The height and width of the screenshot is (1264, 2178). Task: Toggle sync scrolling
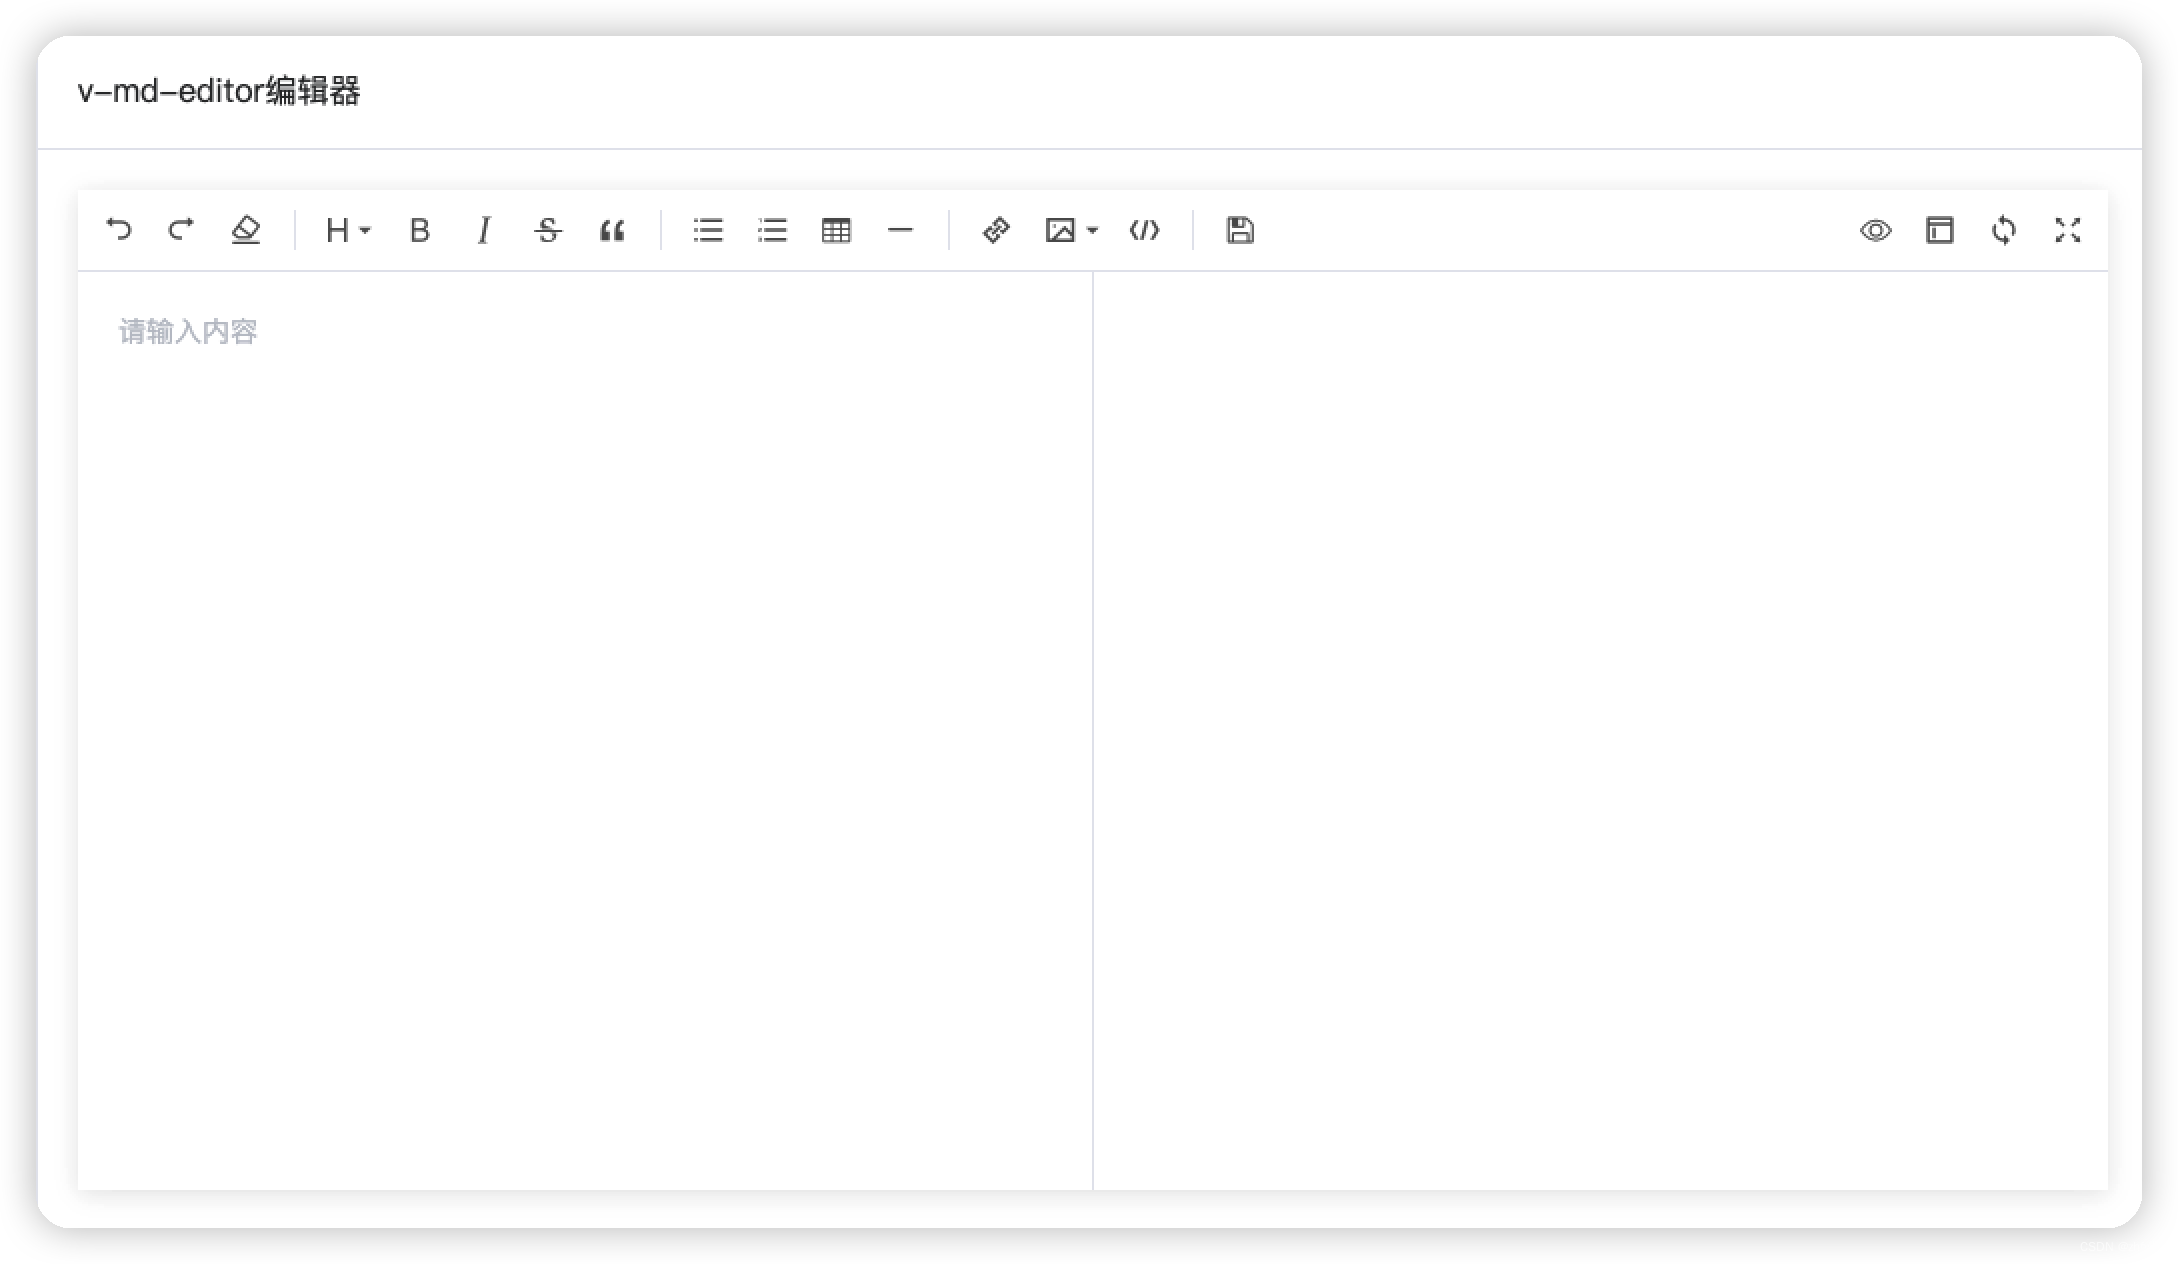click(2003, 230)
